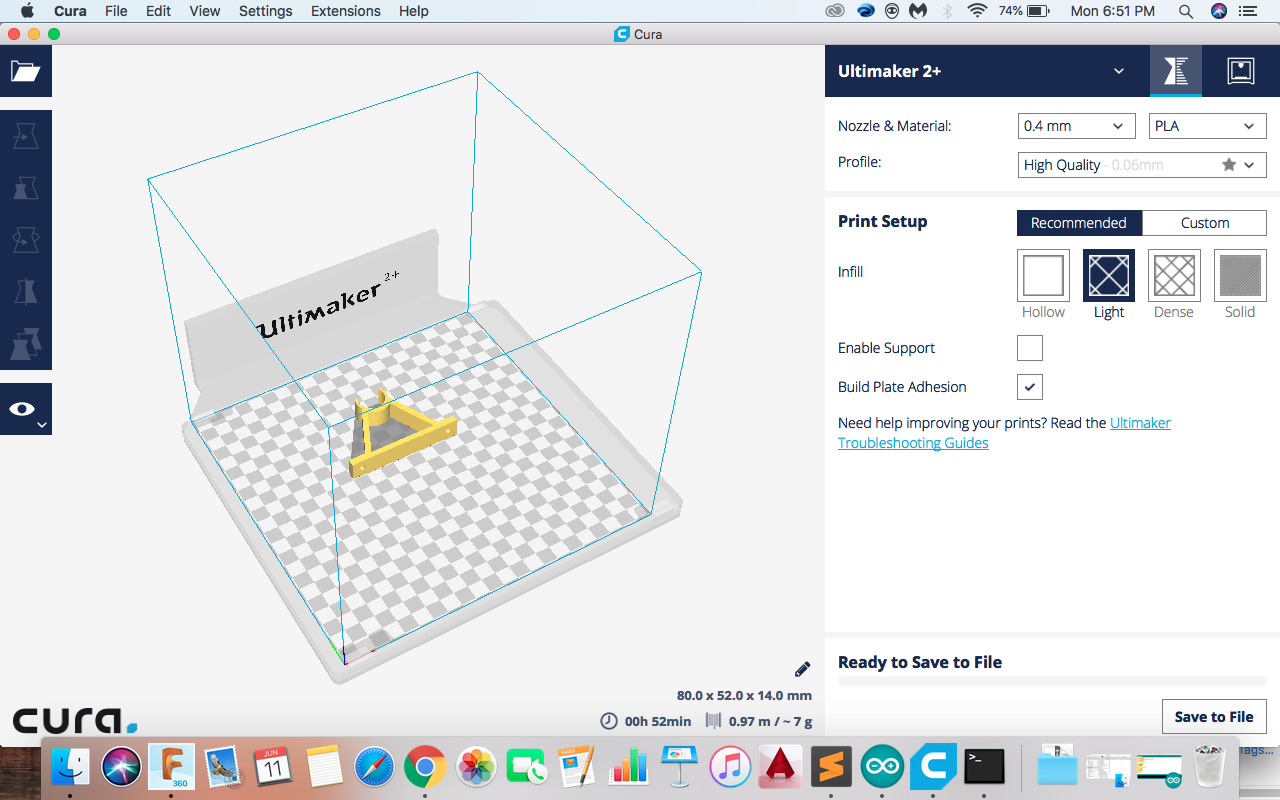
Task: Open Spotlight search in the menu bar
Action: 1186,11
